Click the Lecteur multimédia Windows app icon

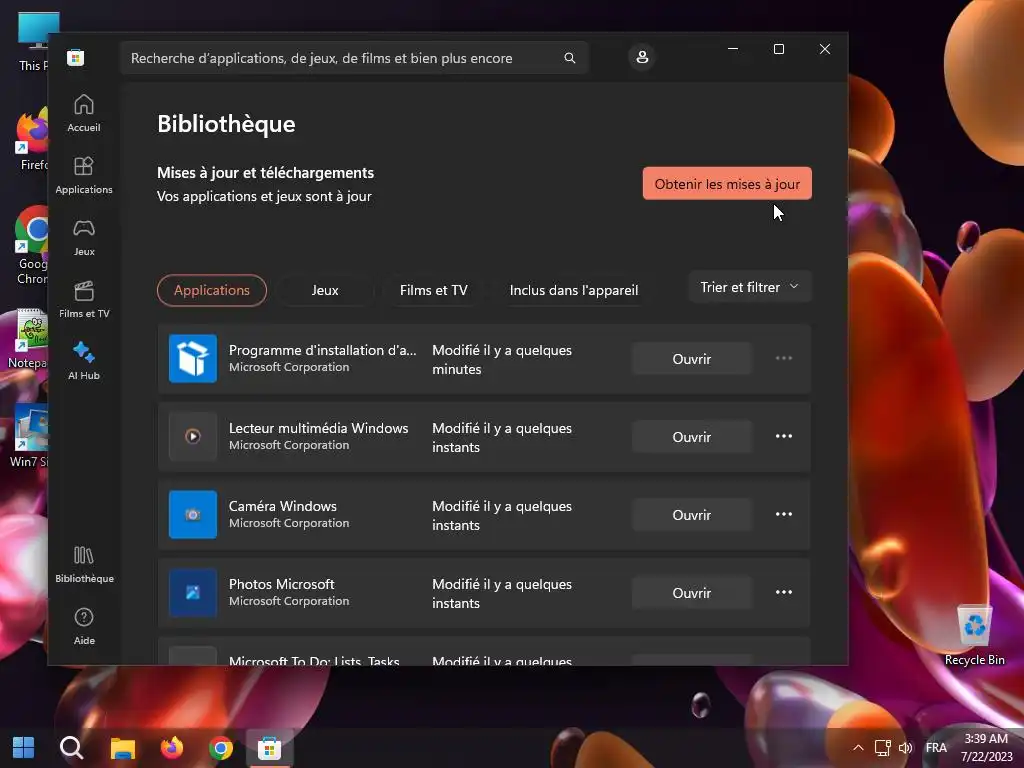(x=193, y=436)
